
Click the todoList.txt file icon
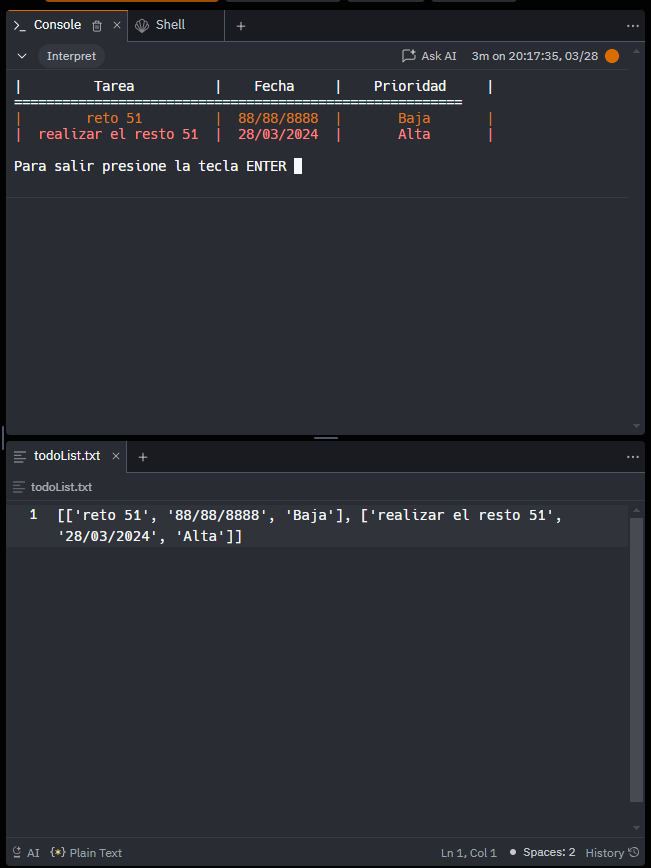point(20,455)
